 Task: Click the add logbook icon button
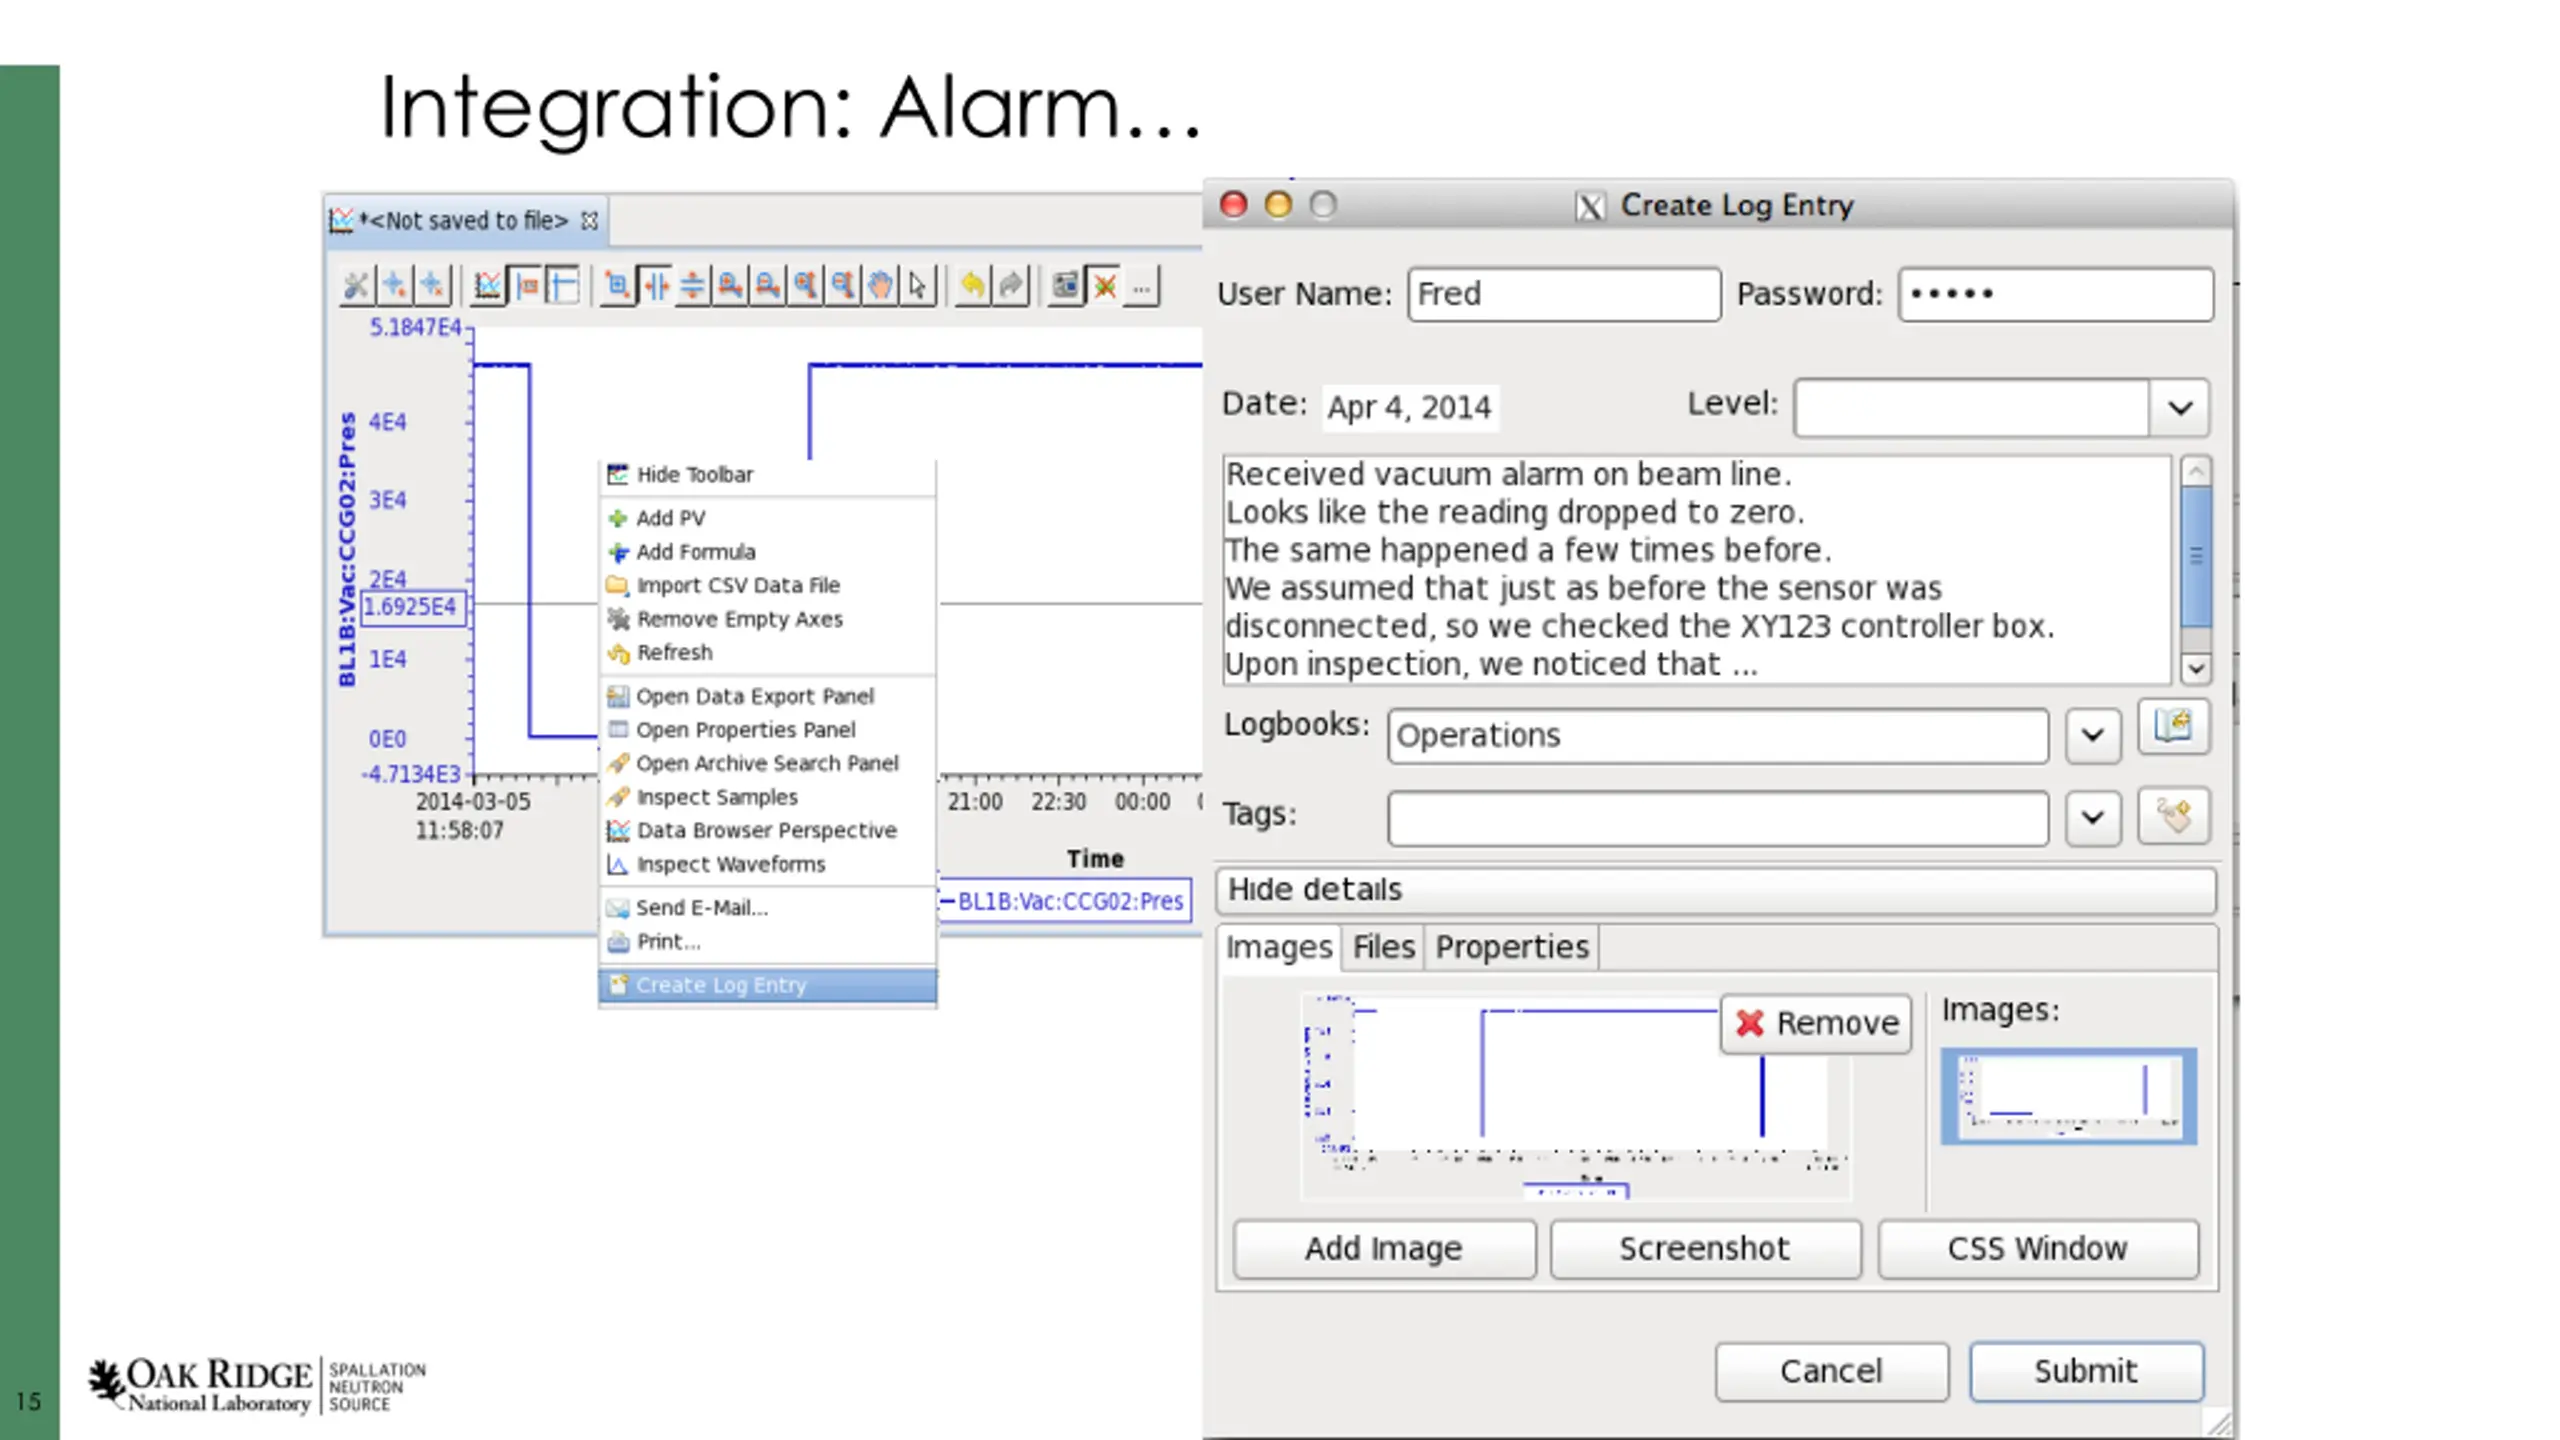pyautogui.click(x=2172, y=727)
